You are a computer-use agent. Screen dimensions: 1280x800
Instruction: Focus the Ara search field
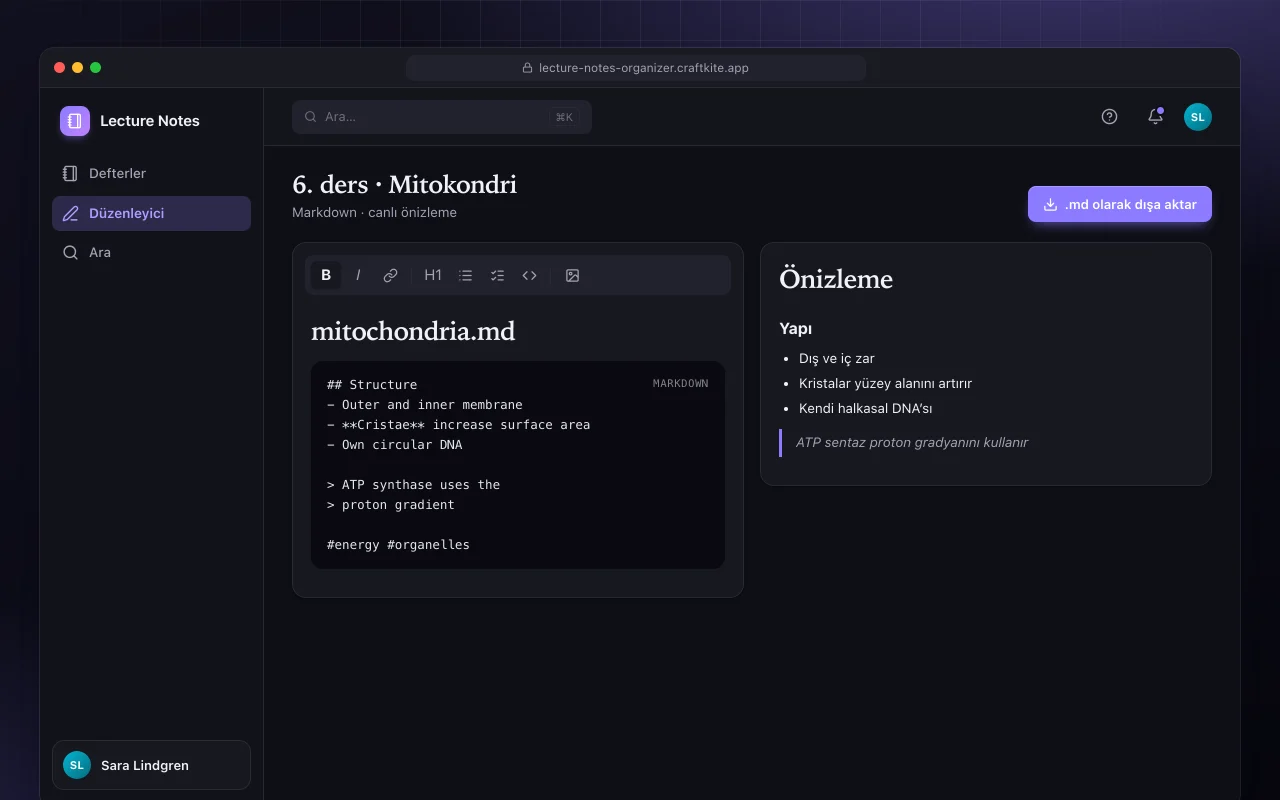point(442,117)
